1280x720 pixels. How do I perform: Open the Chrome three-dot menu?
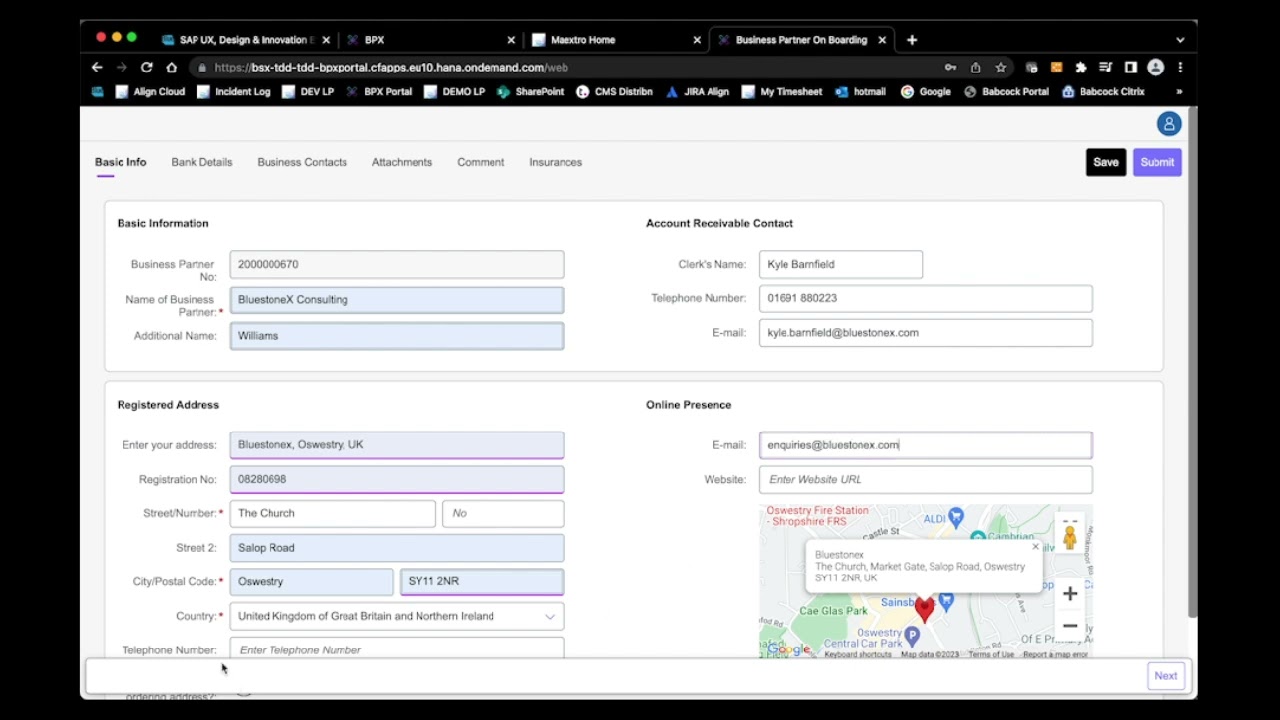pos(1180,67)
